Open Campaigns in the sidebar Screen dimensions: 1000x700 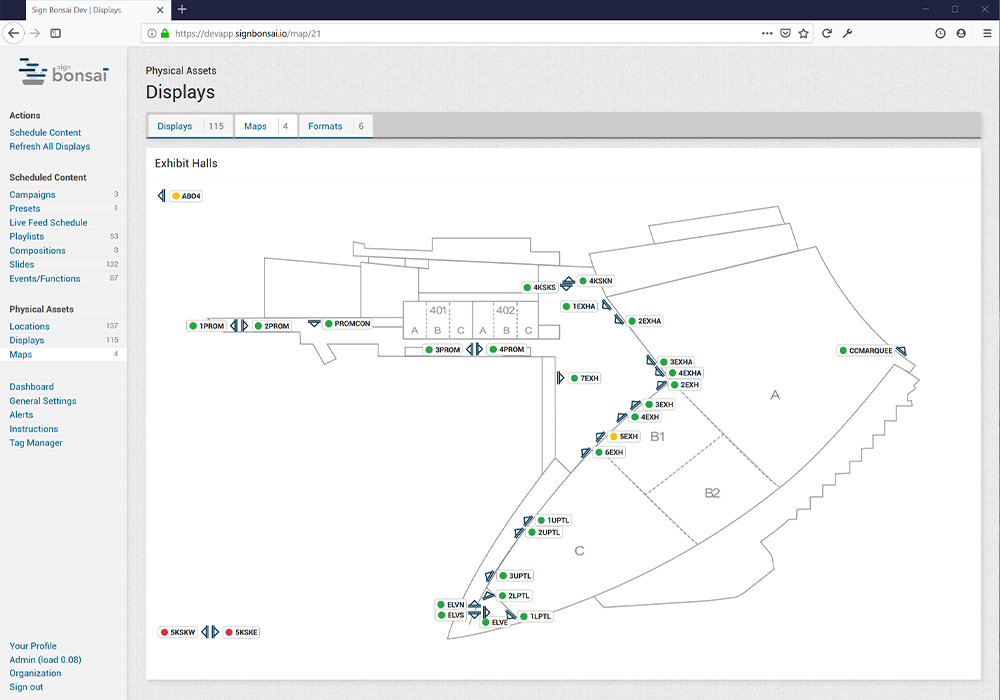tap(33, 195)
